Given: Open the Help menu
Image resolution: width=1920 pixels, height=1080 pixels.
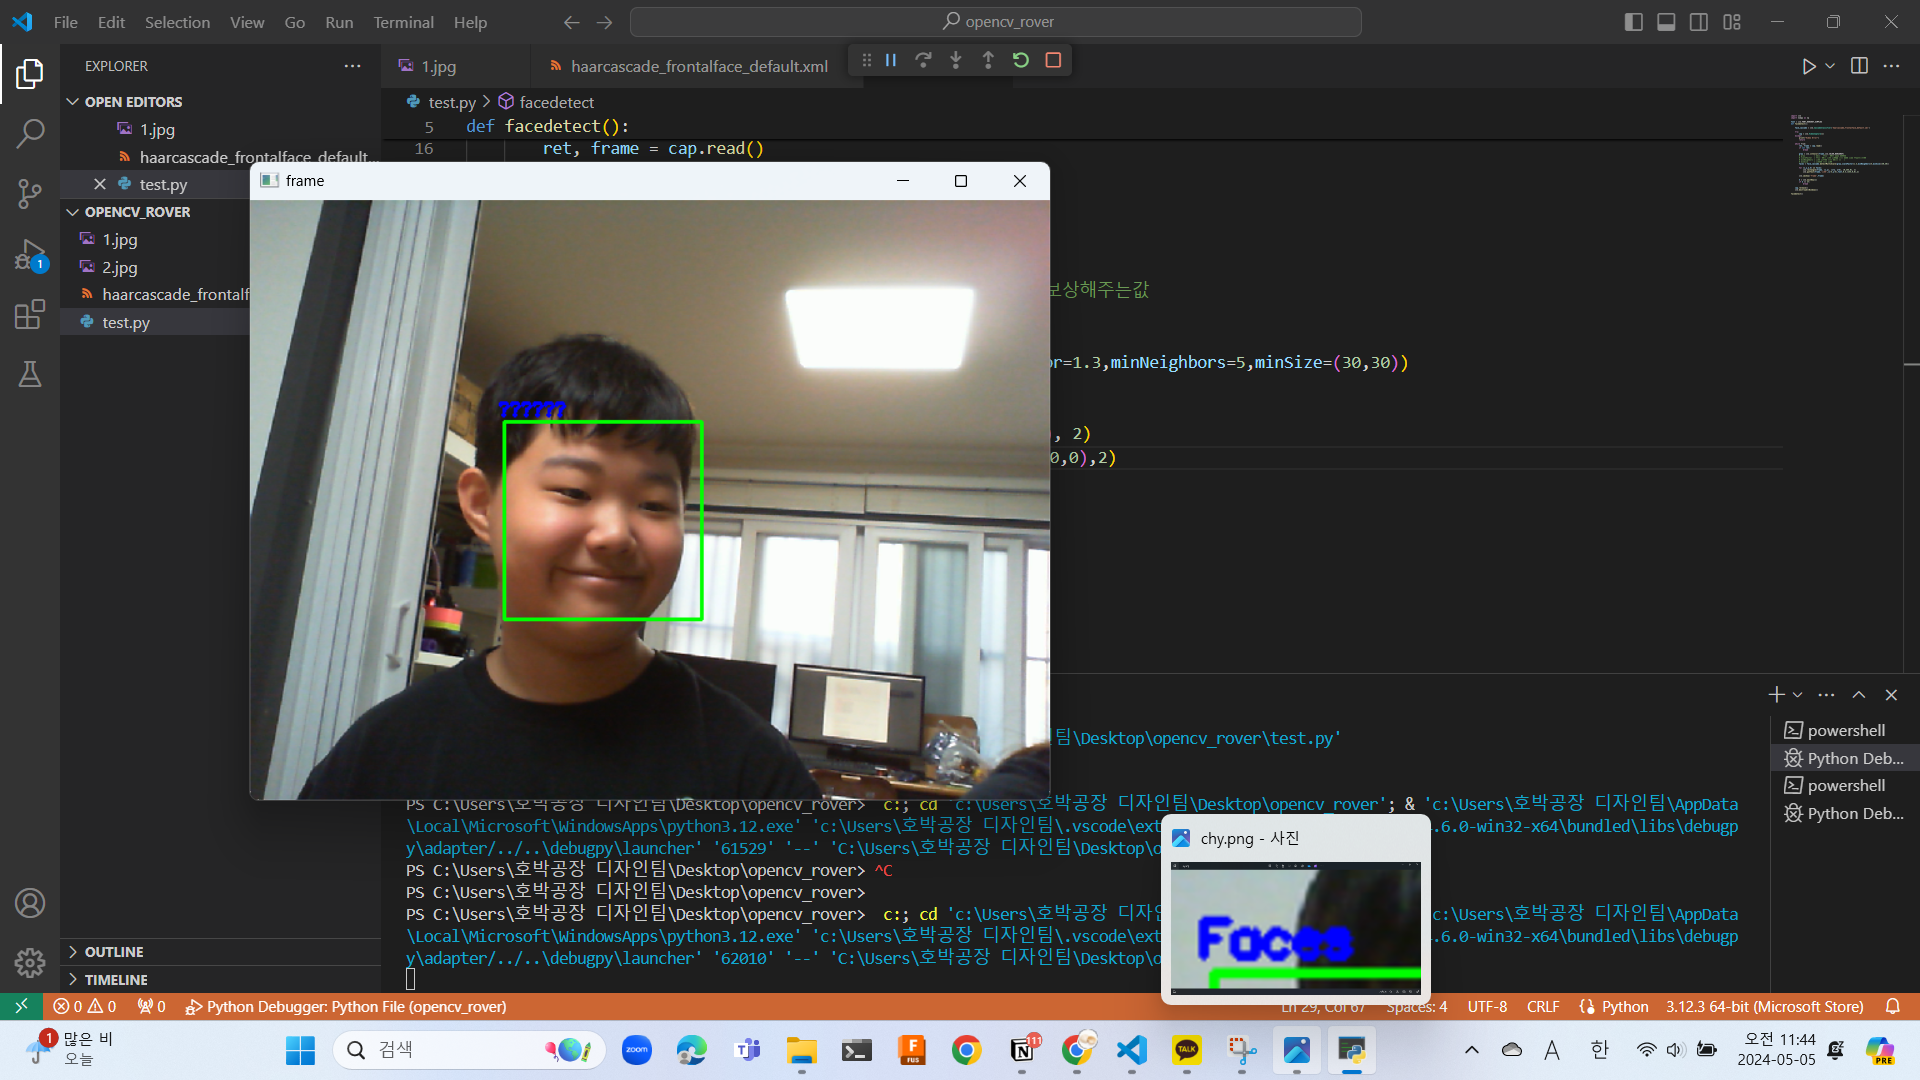Looking at the screenshot, I should 470,22.
